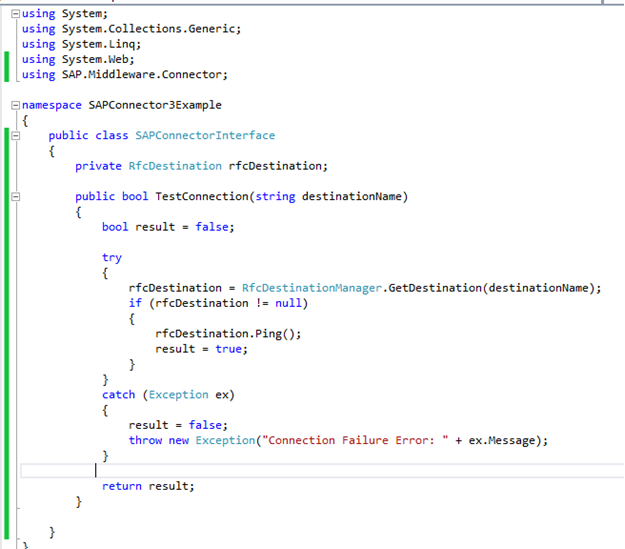Click the 'System.Collections.Generic' using line

[x=132, y=29]
